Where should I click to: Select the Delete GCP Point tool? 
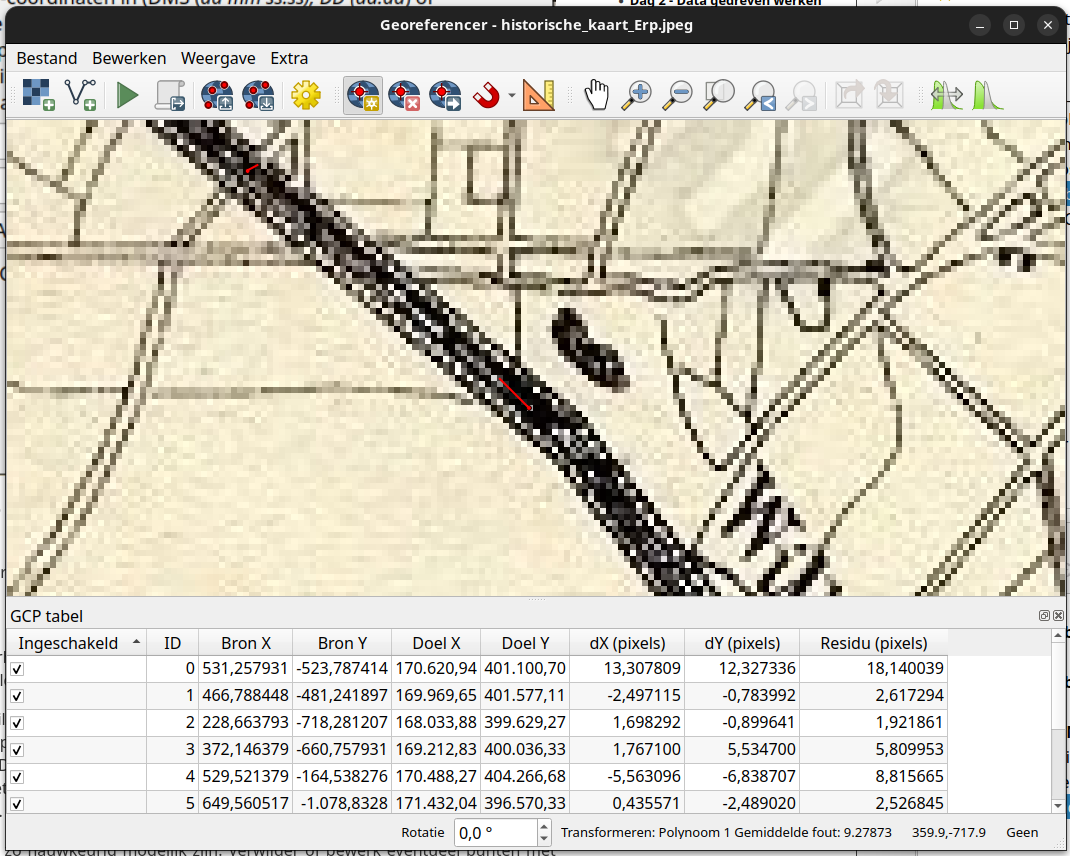(x=404, y=95)
